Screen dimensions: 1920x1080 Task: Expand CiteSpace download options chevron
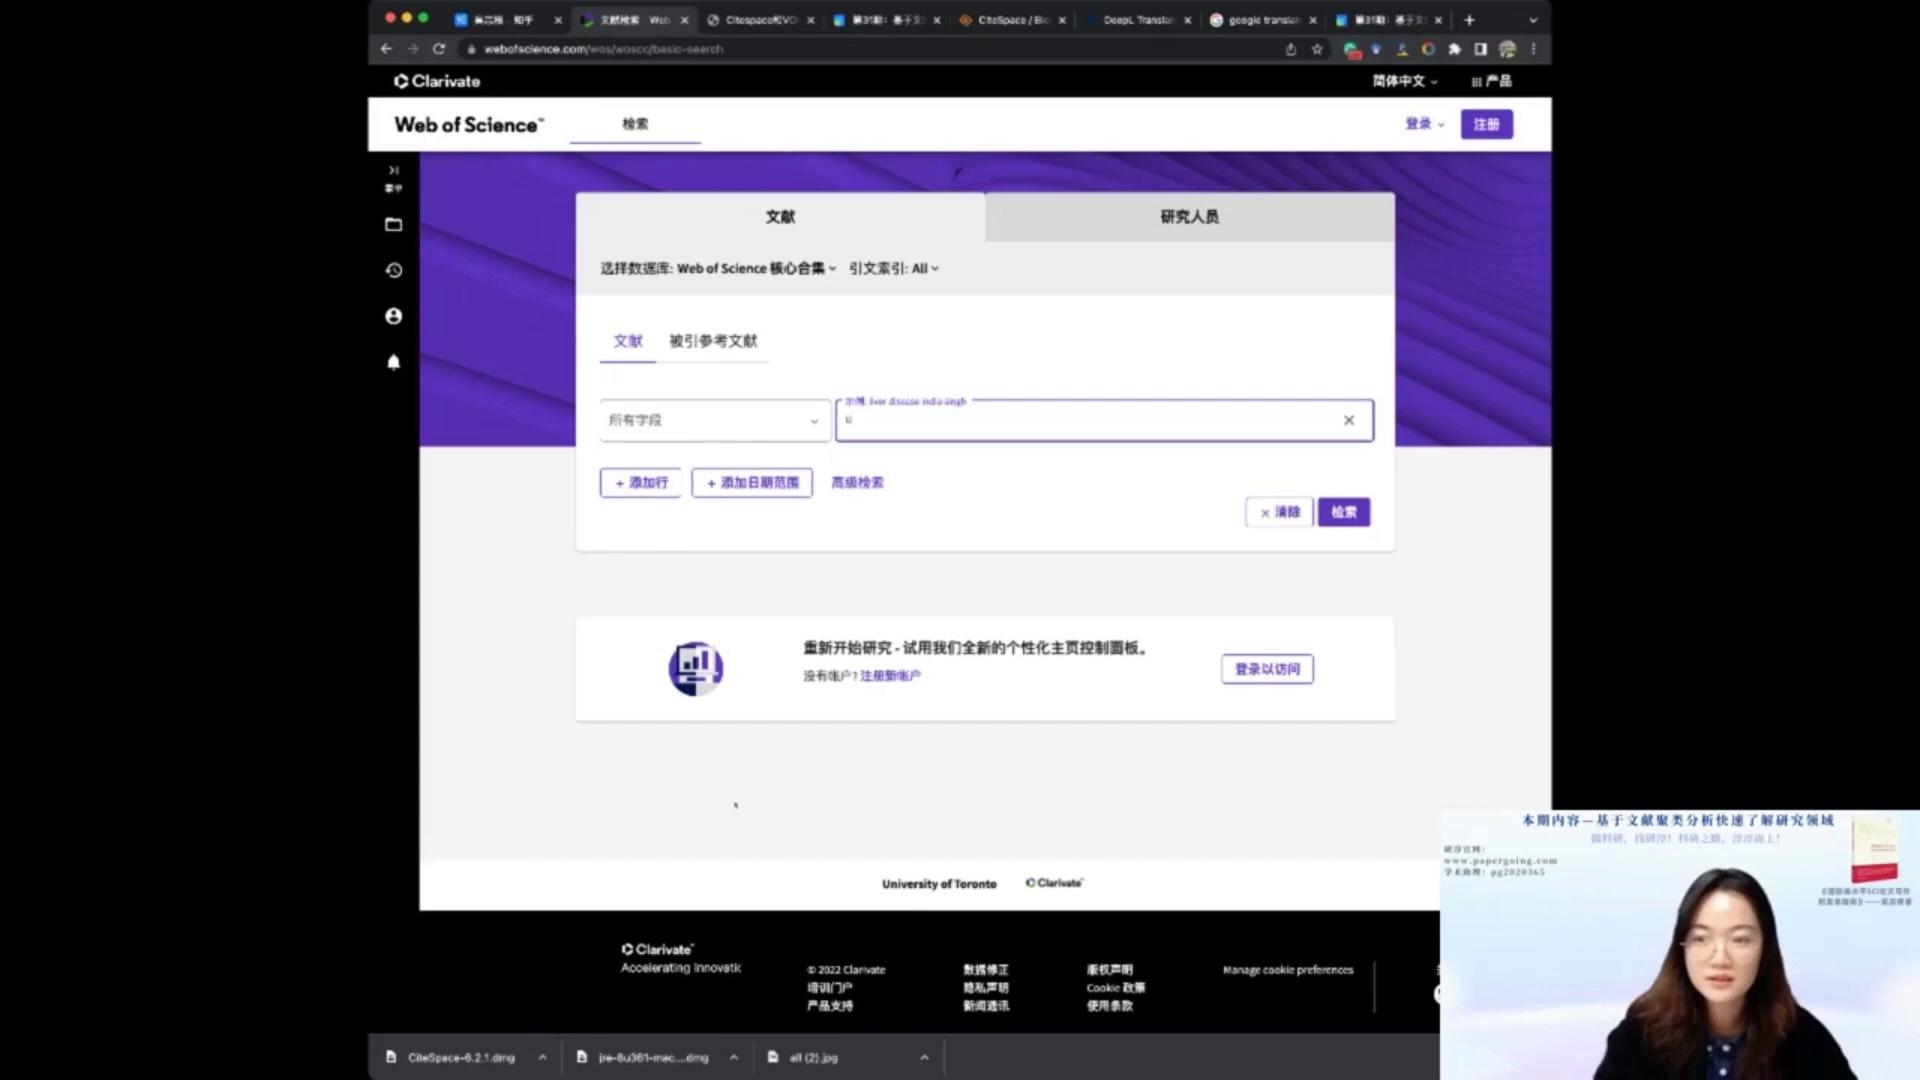pyautogui.click(x=542, y=1057)
